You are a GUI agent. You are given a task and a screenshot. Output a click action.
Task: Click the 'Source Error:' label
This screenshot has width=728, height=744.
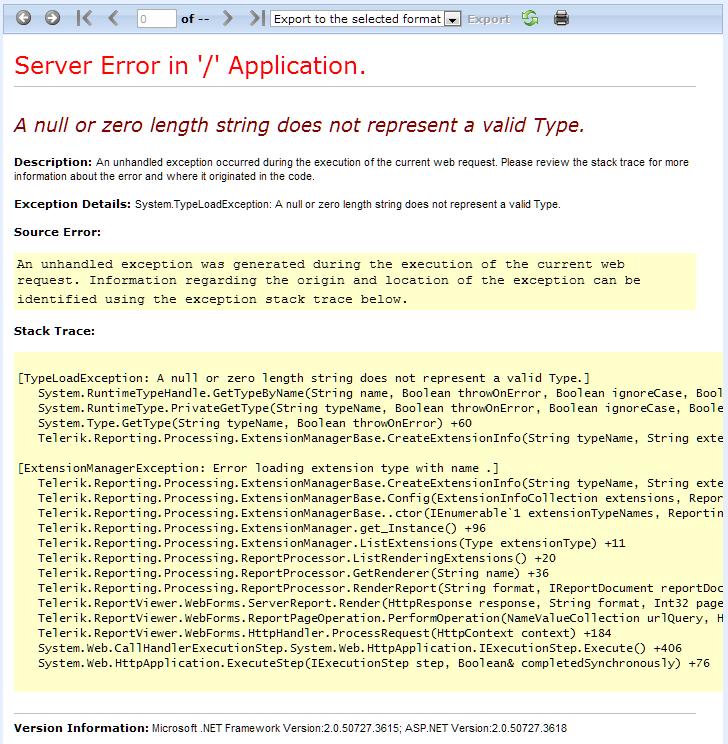57,232
